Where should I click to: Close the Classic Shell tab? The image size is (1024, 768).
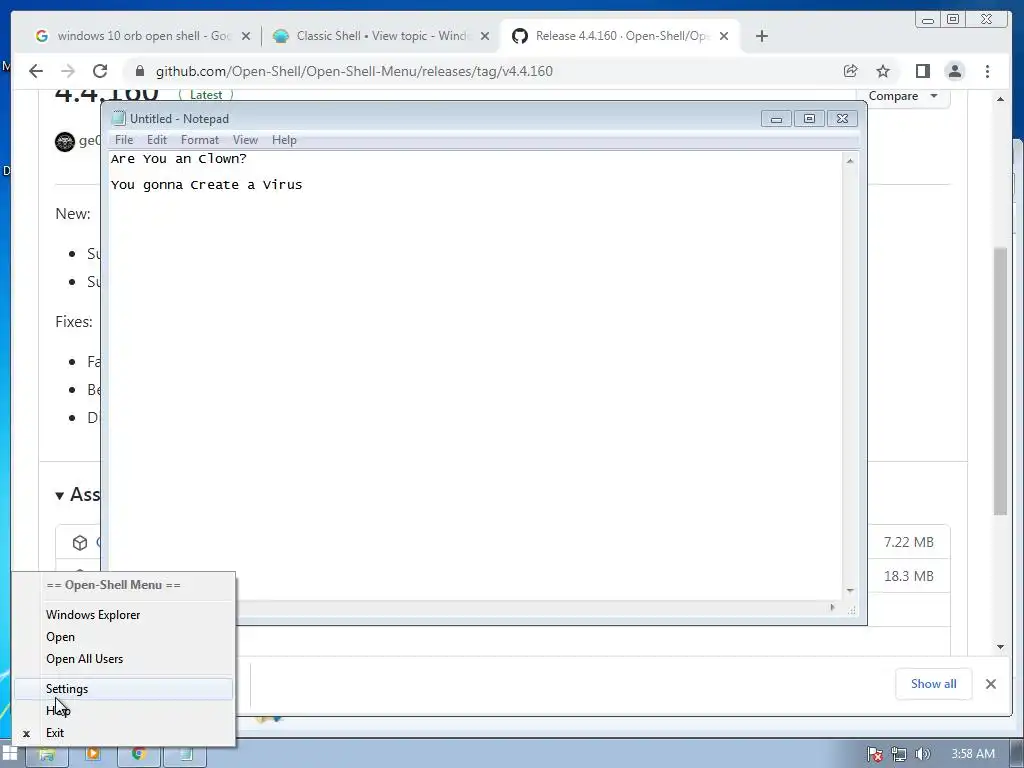point(485,37)
